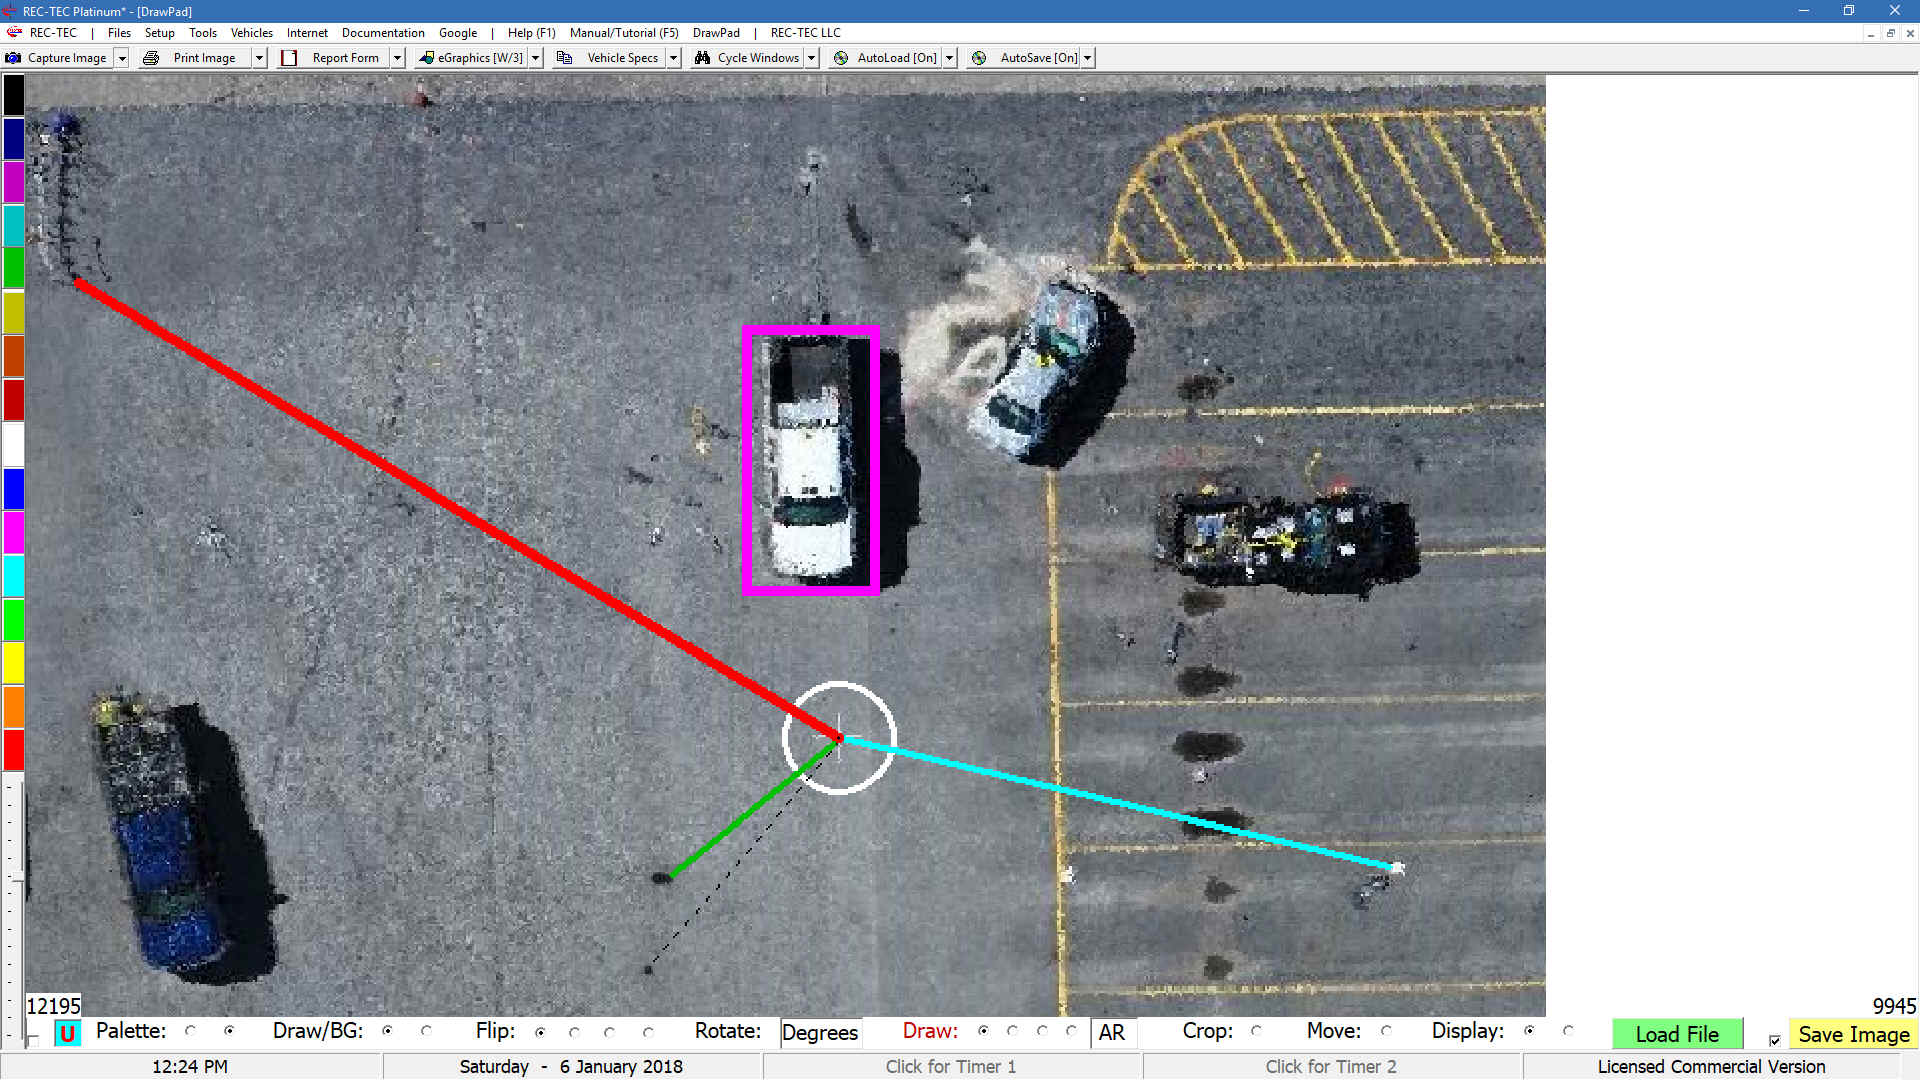Open the REC-TEC LLC menu

coord(805,33)
